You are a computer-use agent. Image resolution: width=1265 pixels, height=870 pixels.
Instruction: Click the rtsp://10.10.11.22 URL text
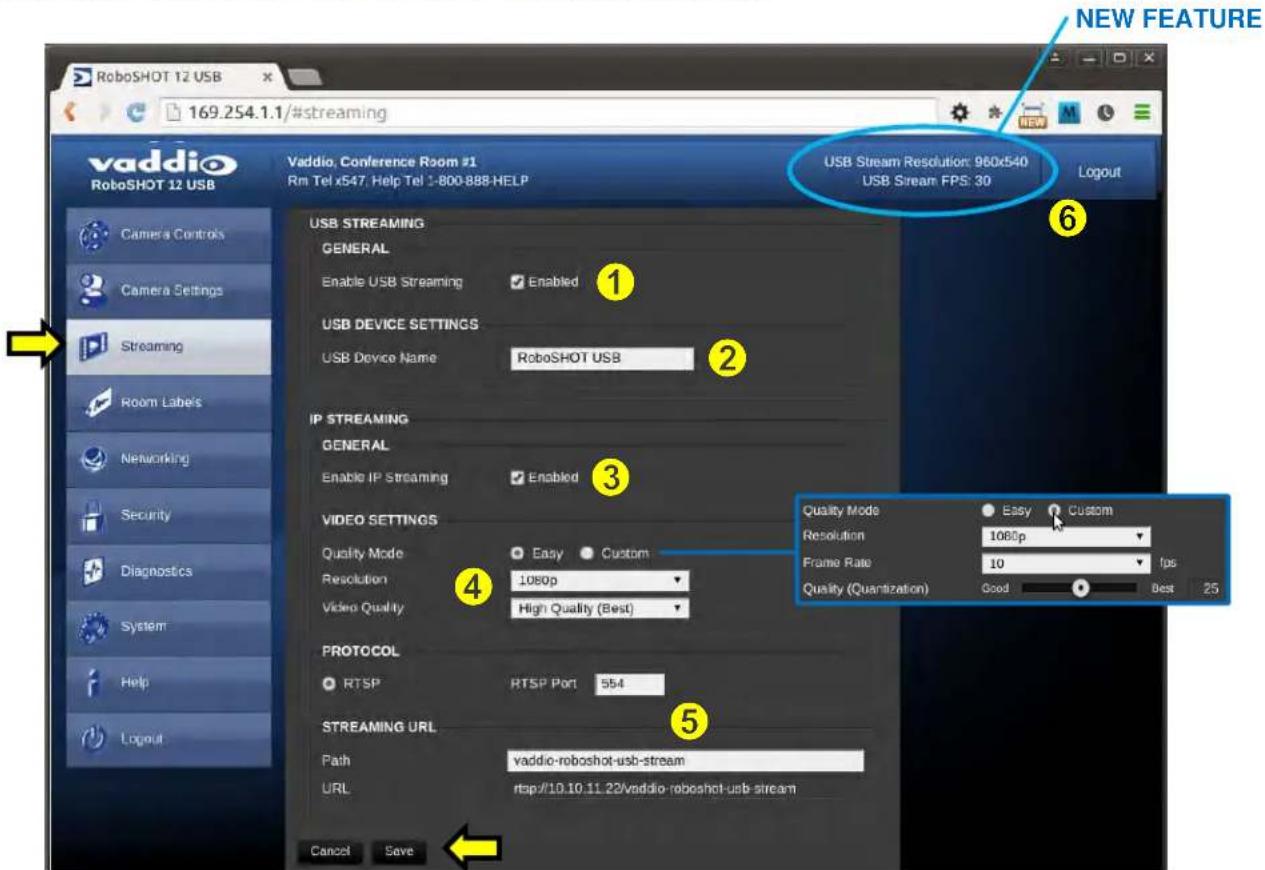click(x=654, y=790)
